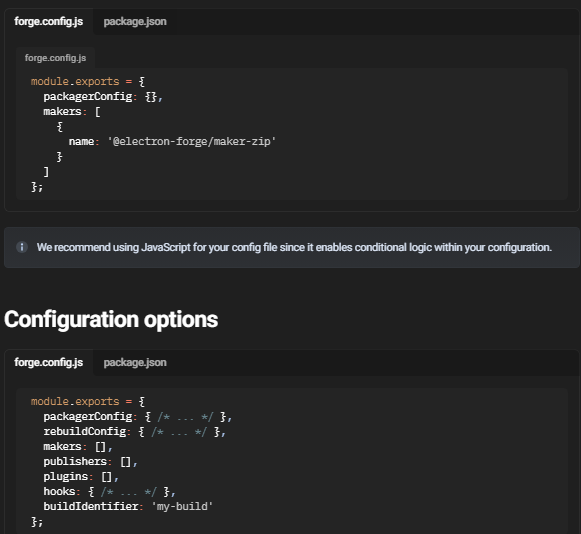The image size is (581, 534).
Task: Click the first module.exports line
Action: click(88, 82)
